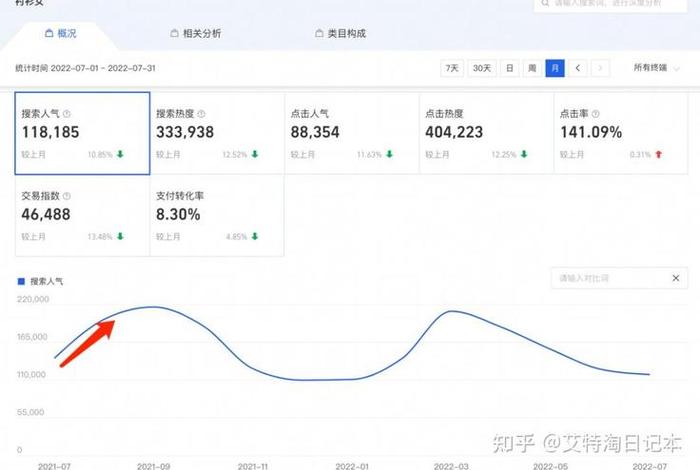
Task: Click the 类目构成 tab icon
Action: 319,33
